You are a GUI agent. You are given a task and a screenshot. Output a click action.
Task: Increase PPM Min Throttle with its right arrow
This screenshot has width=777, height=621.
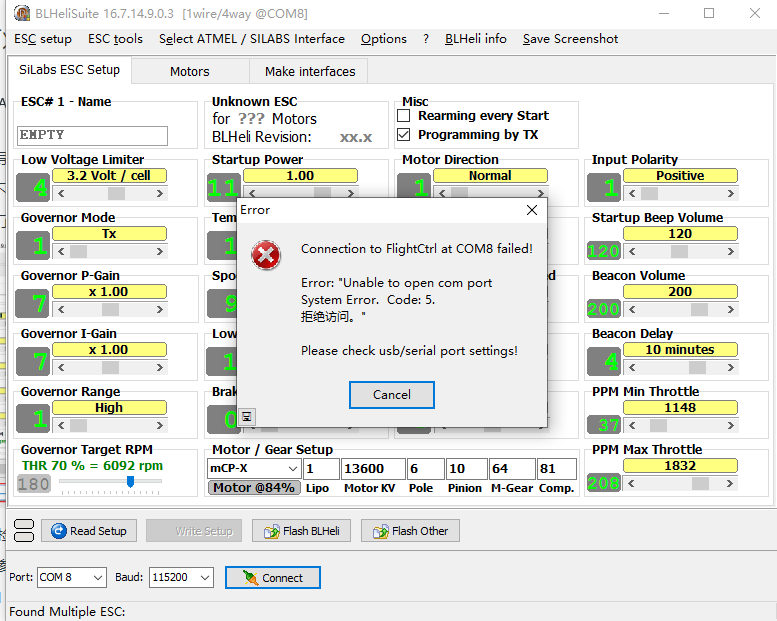coord(730,425)
